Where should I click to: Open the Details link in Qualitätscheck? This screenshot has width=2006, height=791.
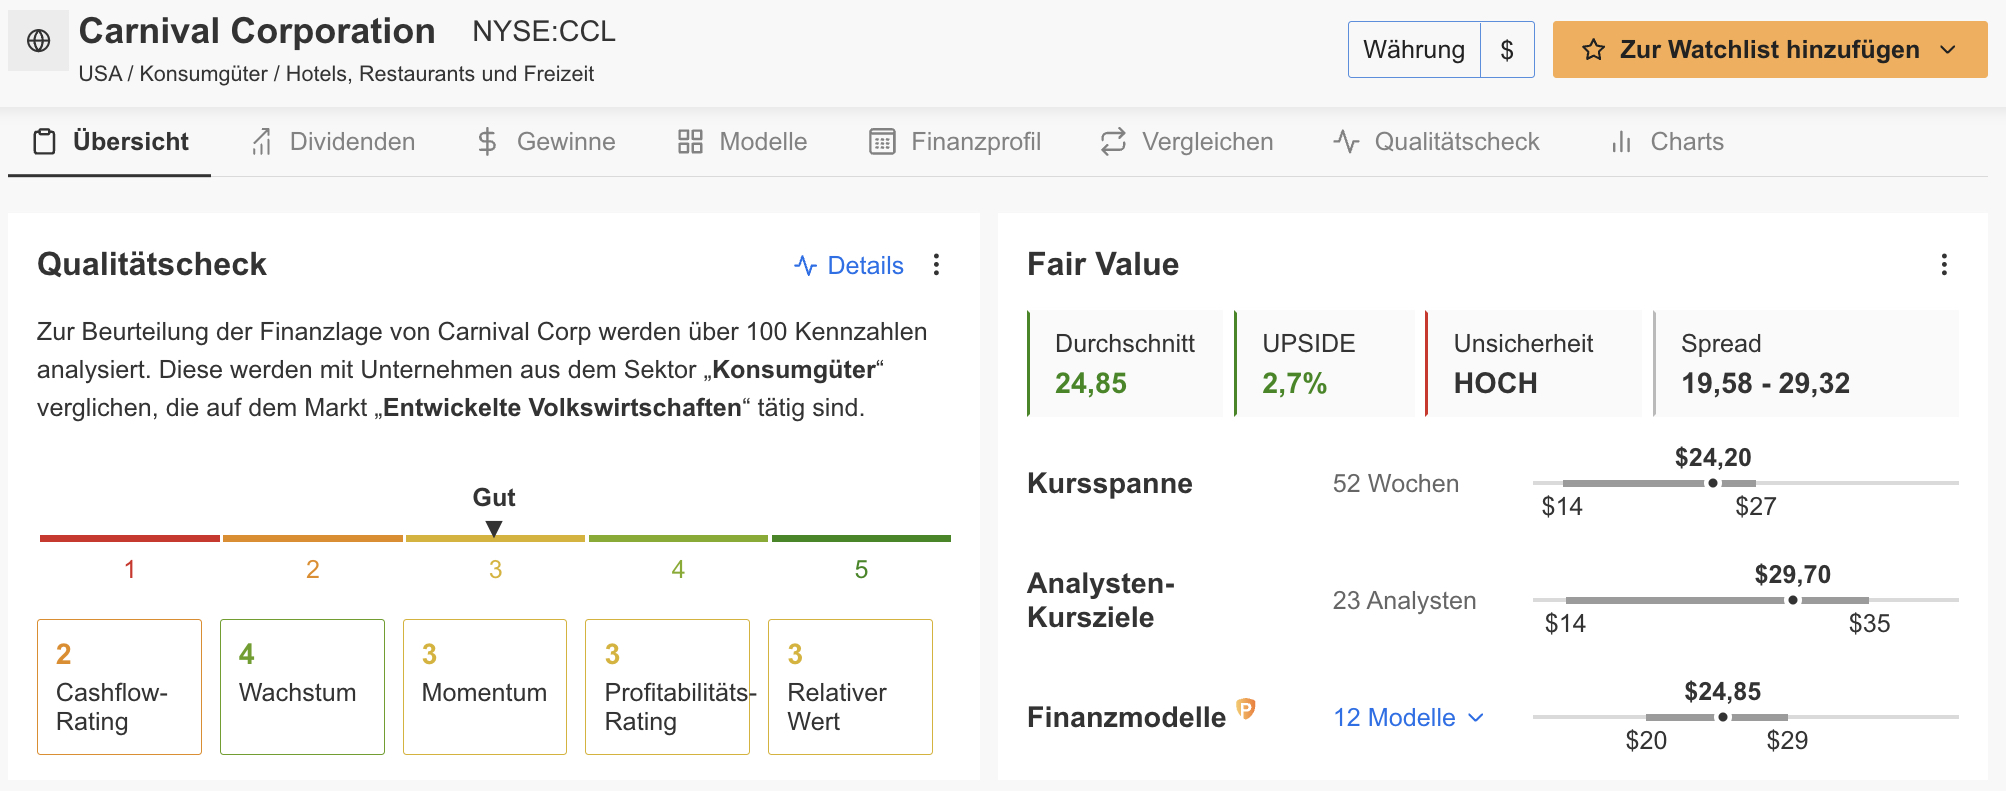tap(865, 265)
